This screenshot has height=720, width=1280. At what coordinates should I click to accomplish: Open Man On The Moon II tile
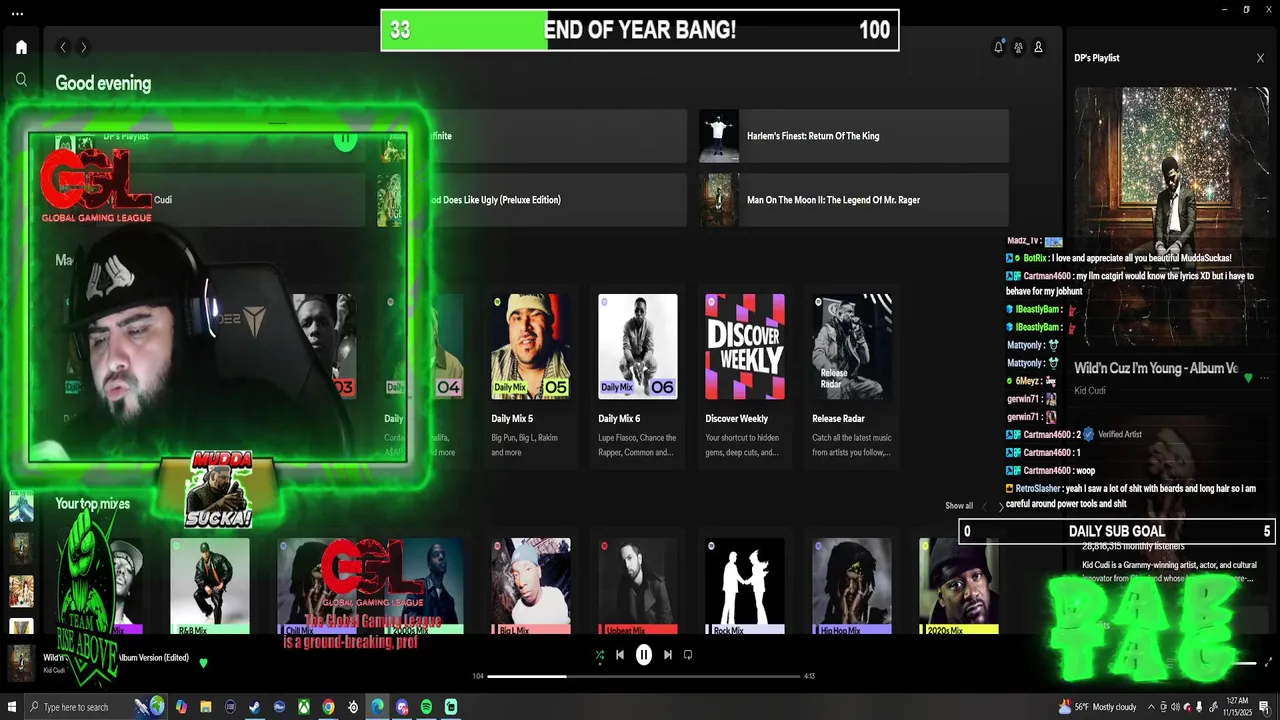(x=854, y=200)
